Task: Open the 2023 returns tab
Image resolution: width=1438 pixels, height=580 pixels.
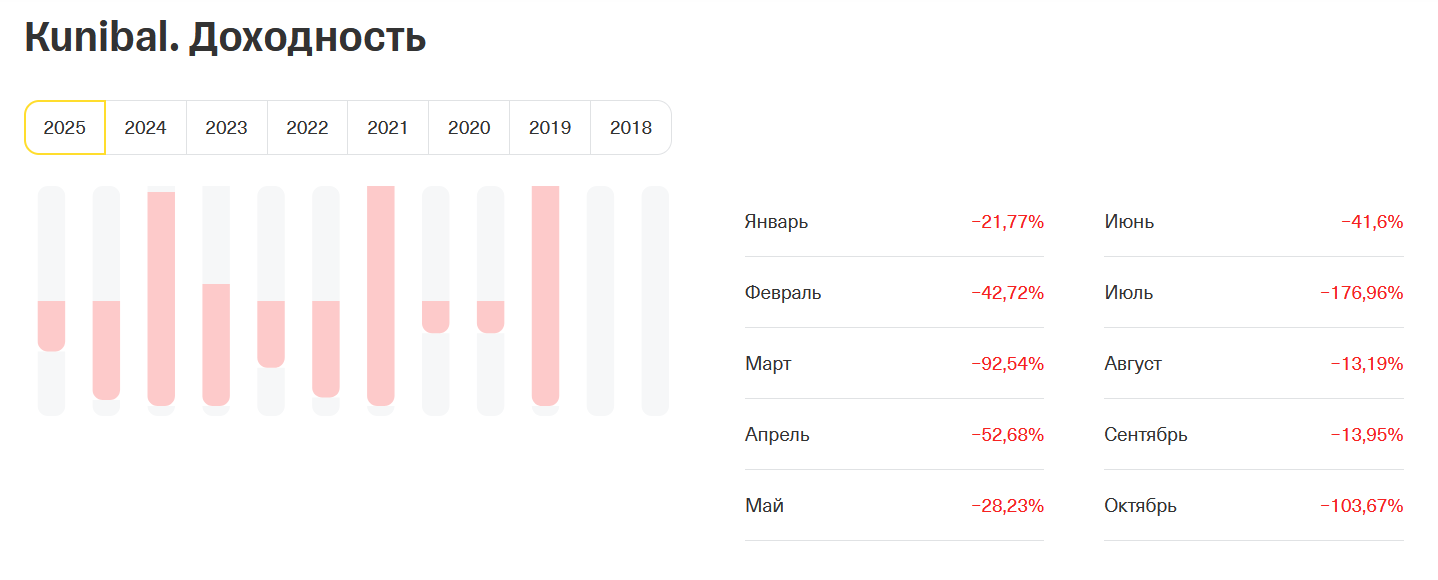Action: point(227,128)
